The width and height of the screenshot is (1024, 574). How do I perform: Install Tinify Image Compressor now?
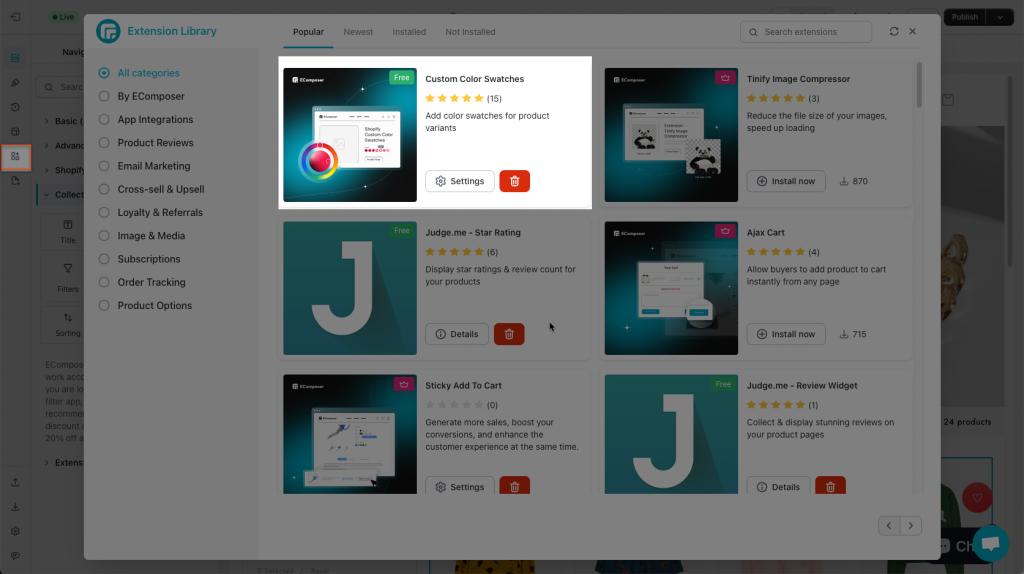click(x=786, y=181)
